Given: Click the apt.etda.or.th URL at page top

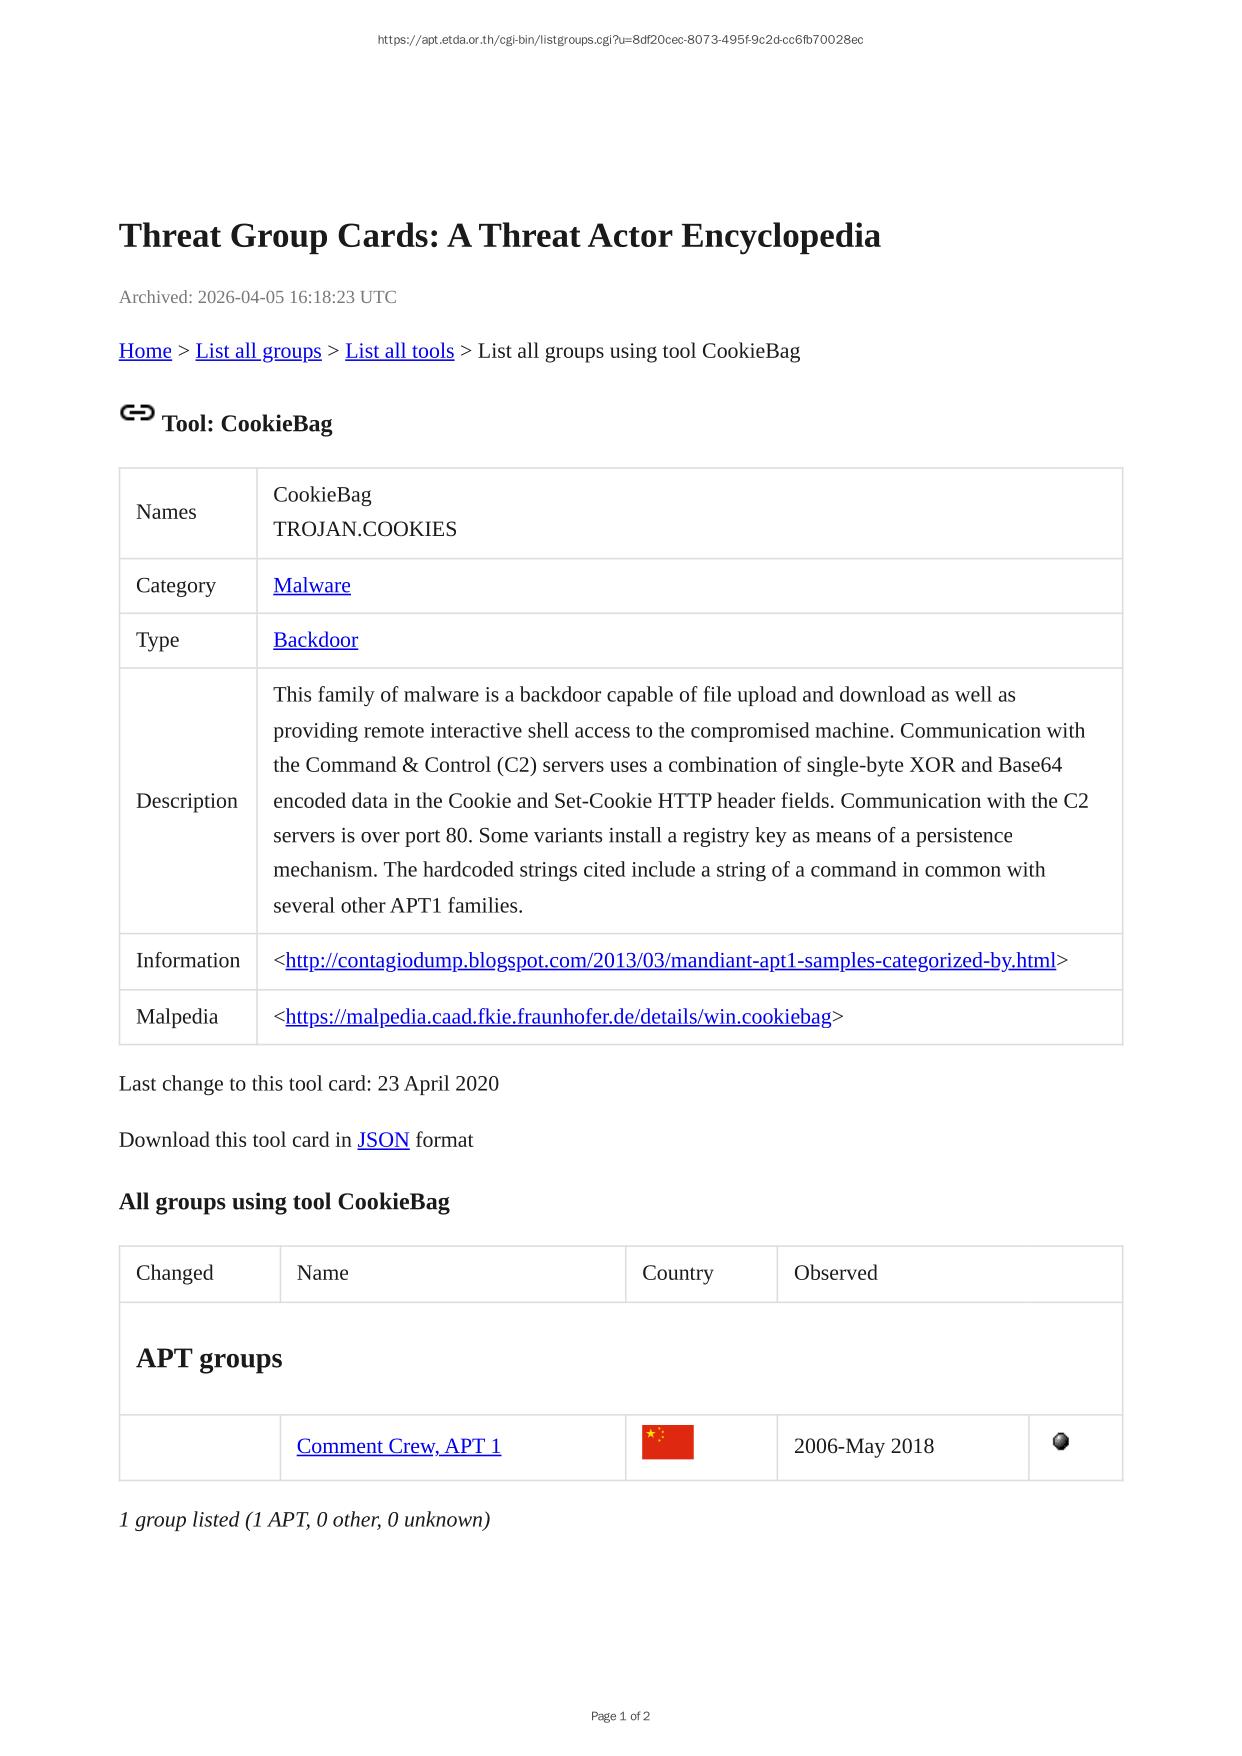Looking at the screenshot, I should pyautogui.click(x=620, y=40).
